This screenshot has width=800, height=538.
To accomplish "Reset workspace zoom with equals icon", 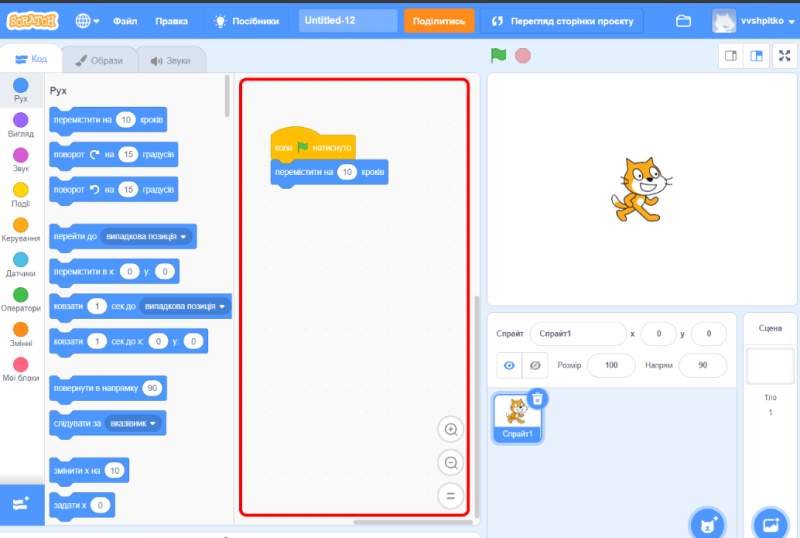I will [x=451, y=496].
